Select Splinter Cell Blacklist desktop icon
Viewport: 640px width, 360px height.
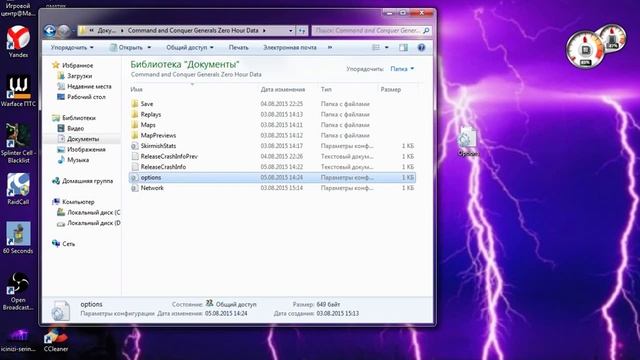(18, 143)
